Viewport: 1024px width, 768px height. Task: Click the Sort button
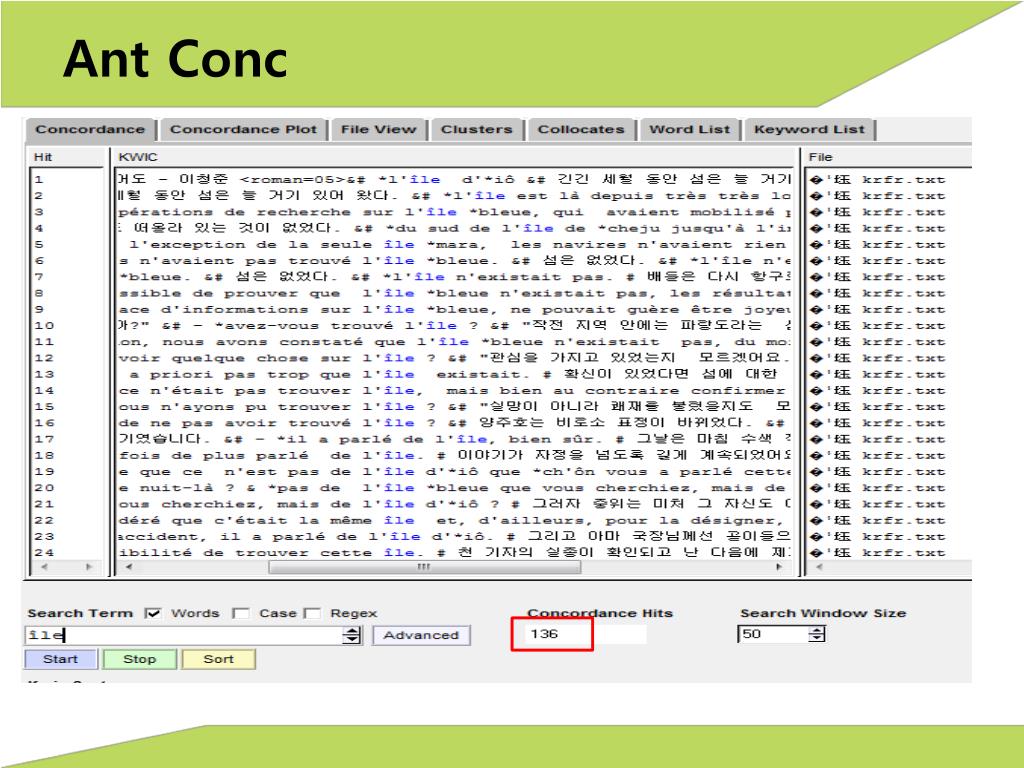pyautogui.click(x=218, y=659)
